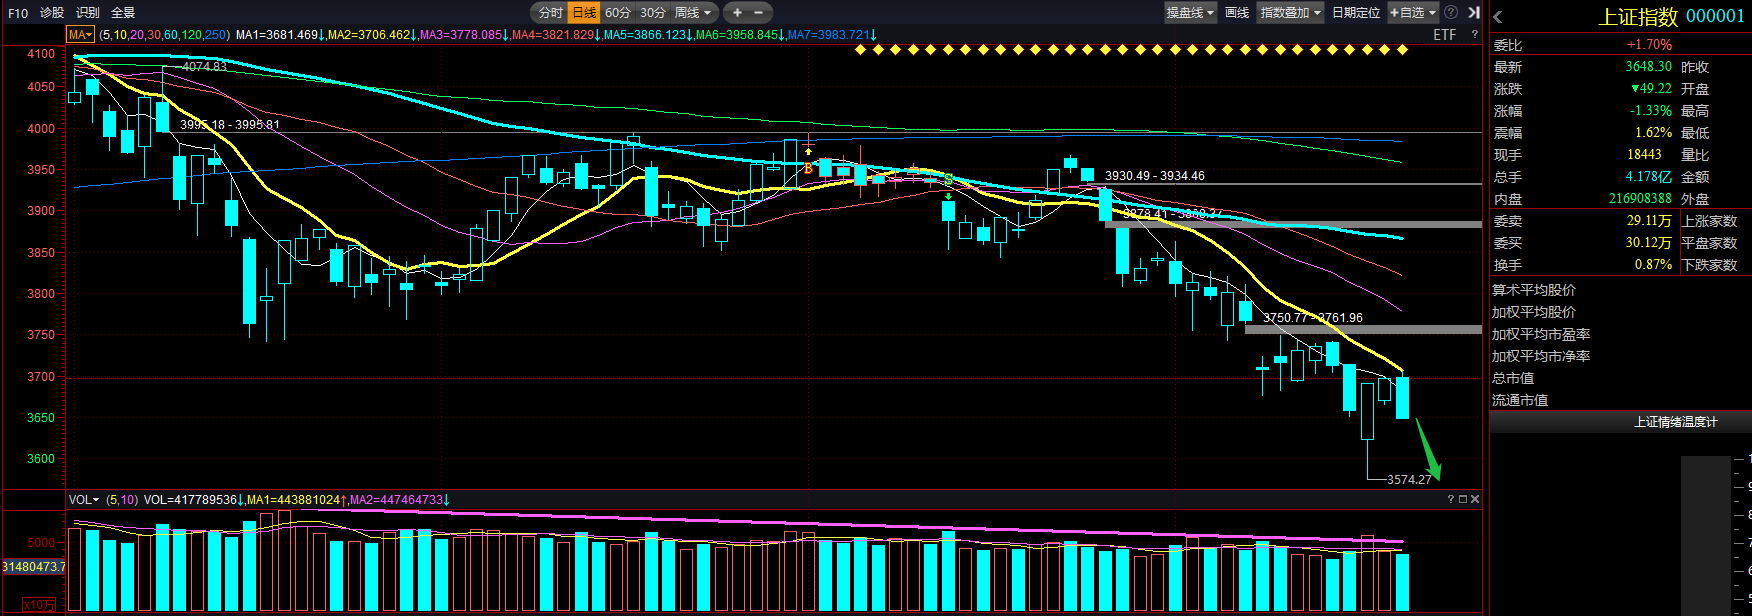This screenshot has width=1752, height=616.
Task: Open the 操盘线 dropdown
Action: coord(1190,13)
